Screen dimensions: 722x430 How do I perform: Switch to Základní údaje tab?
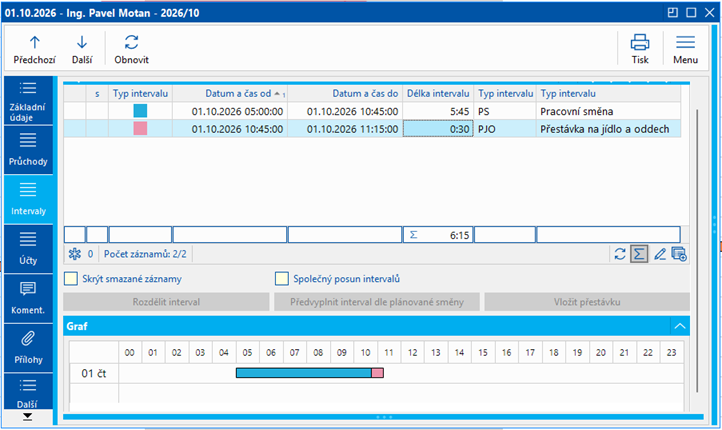tap(28, 101)
